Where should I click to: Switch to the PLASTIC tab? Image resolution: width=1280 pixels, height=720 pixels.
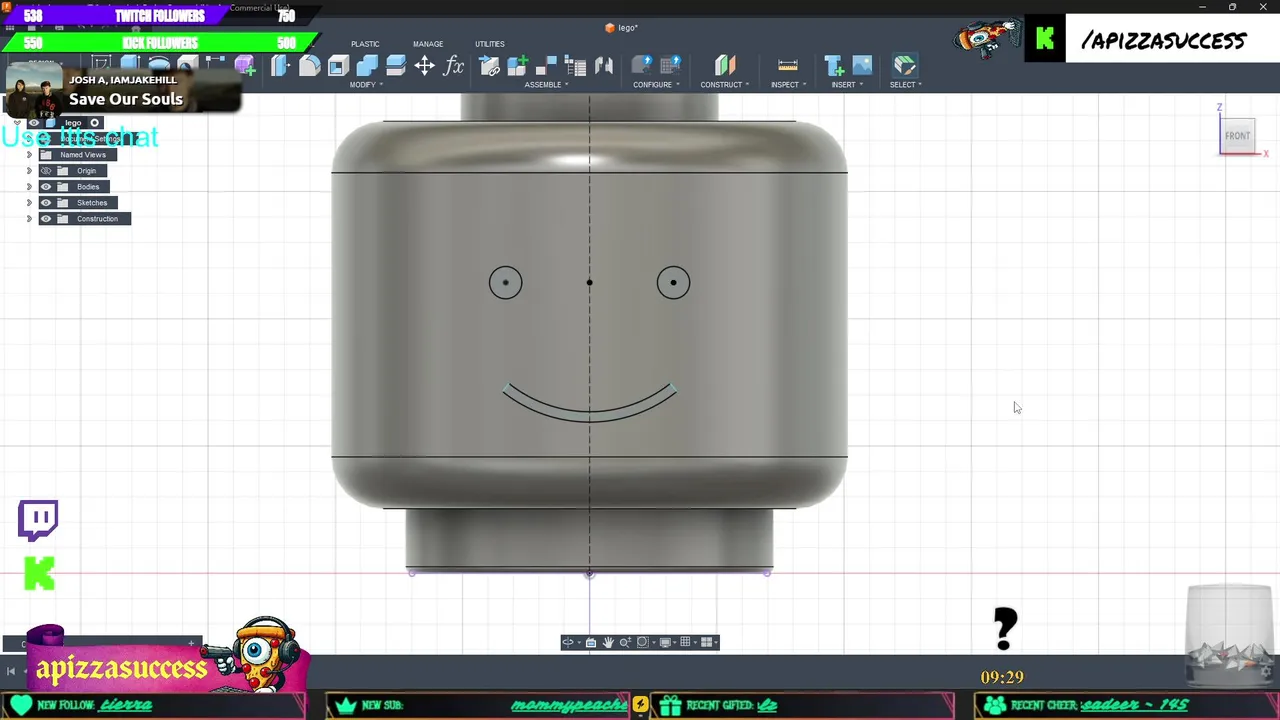365,44
